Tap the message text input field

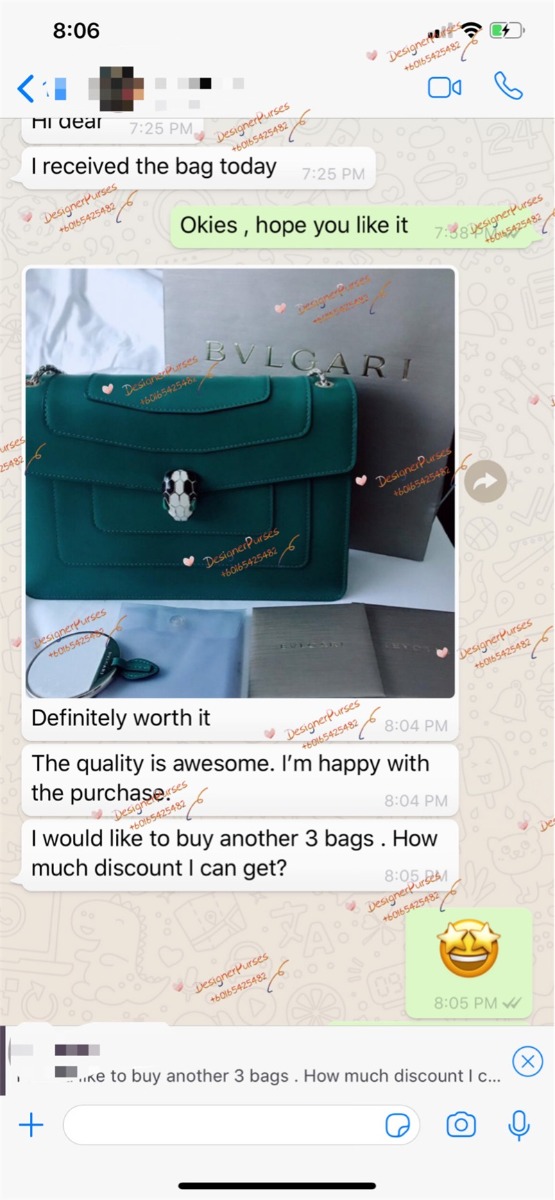coord(241,1125)
